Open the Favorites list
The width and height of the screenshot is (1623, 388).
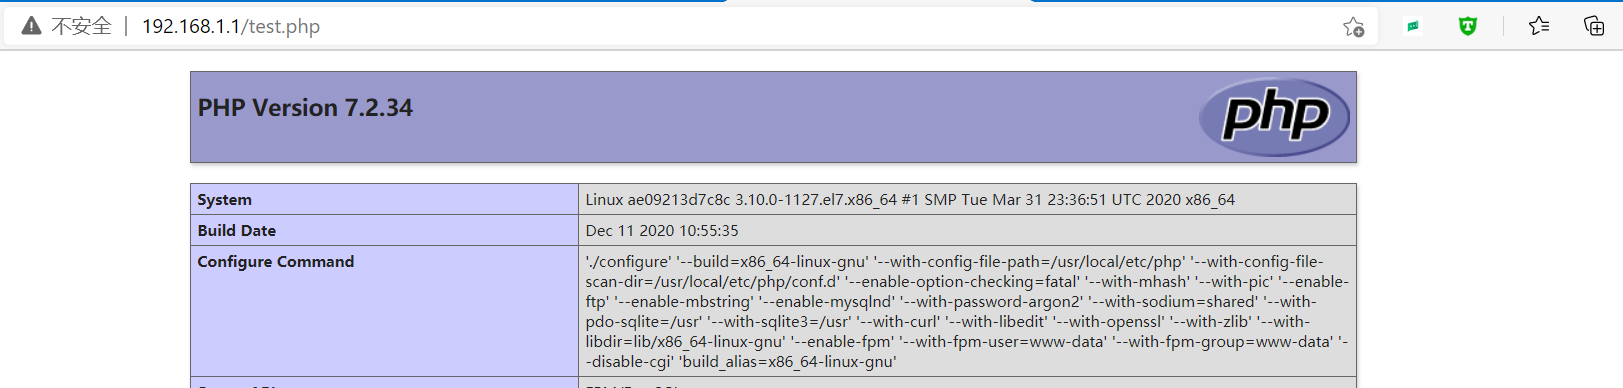(x=1539, y=26)
